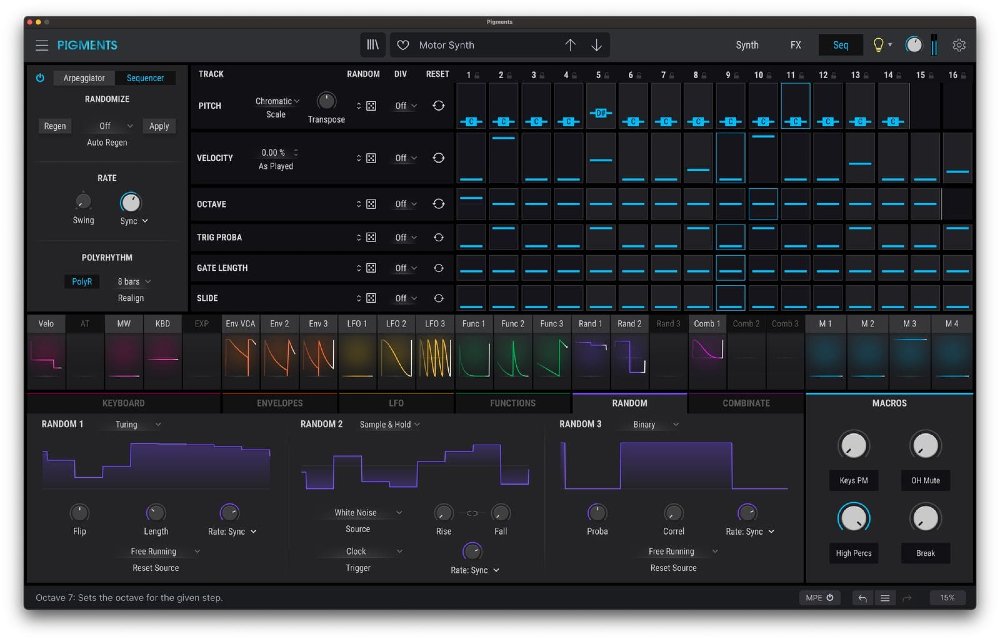Screen dimensions: 1000x641
Task: Favorite the Motor Synth preset with heart icon
Action: click(403, 45)
